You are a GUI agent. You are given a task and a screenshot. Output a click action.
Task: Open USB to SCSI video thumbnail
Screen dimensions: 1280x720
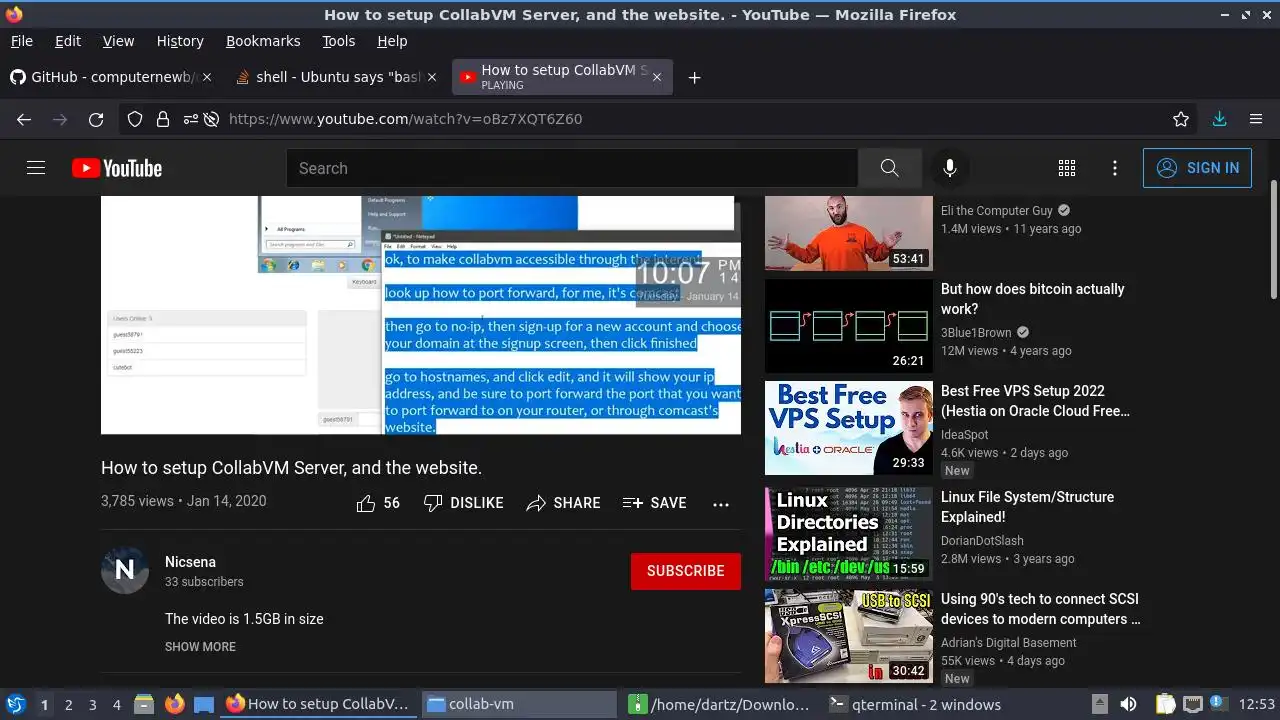849,636
